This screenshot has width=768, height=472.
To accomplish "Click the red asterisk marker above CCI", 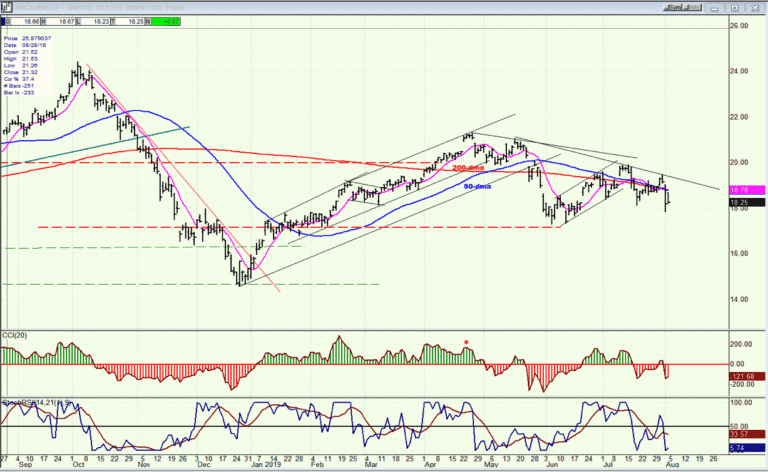I will coord(466,342).
